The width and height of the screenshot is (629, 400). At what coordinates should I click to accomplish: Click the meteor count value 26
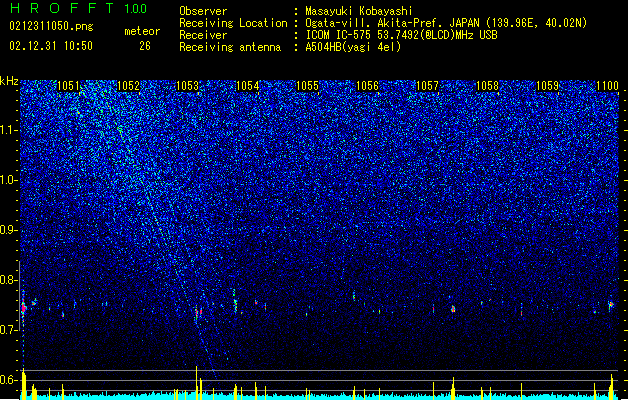145,46
